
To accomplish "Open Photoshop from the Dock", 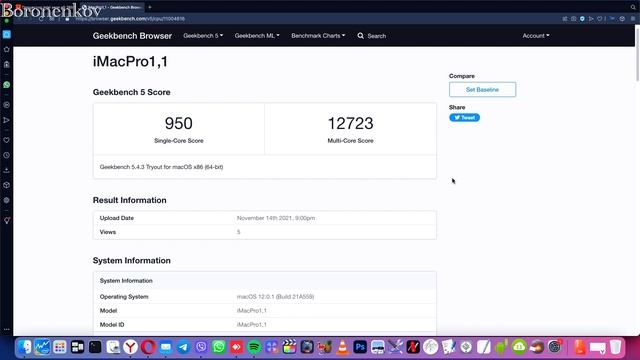I will tap(360, 347).
